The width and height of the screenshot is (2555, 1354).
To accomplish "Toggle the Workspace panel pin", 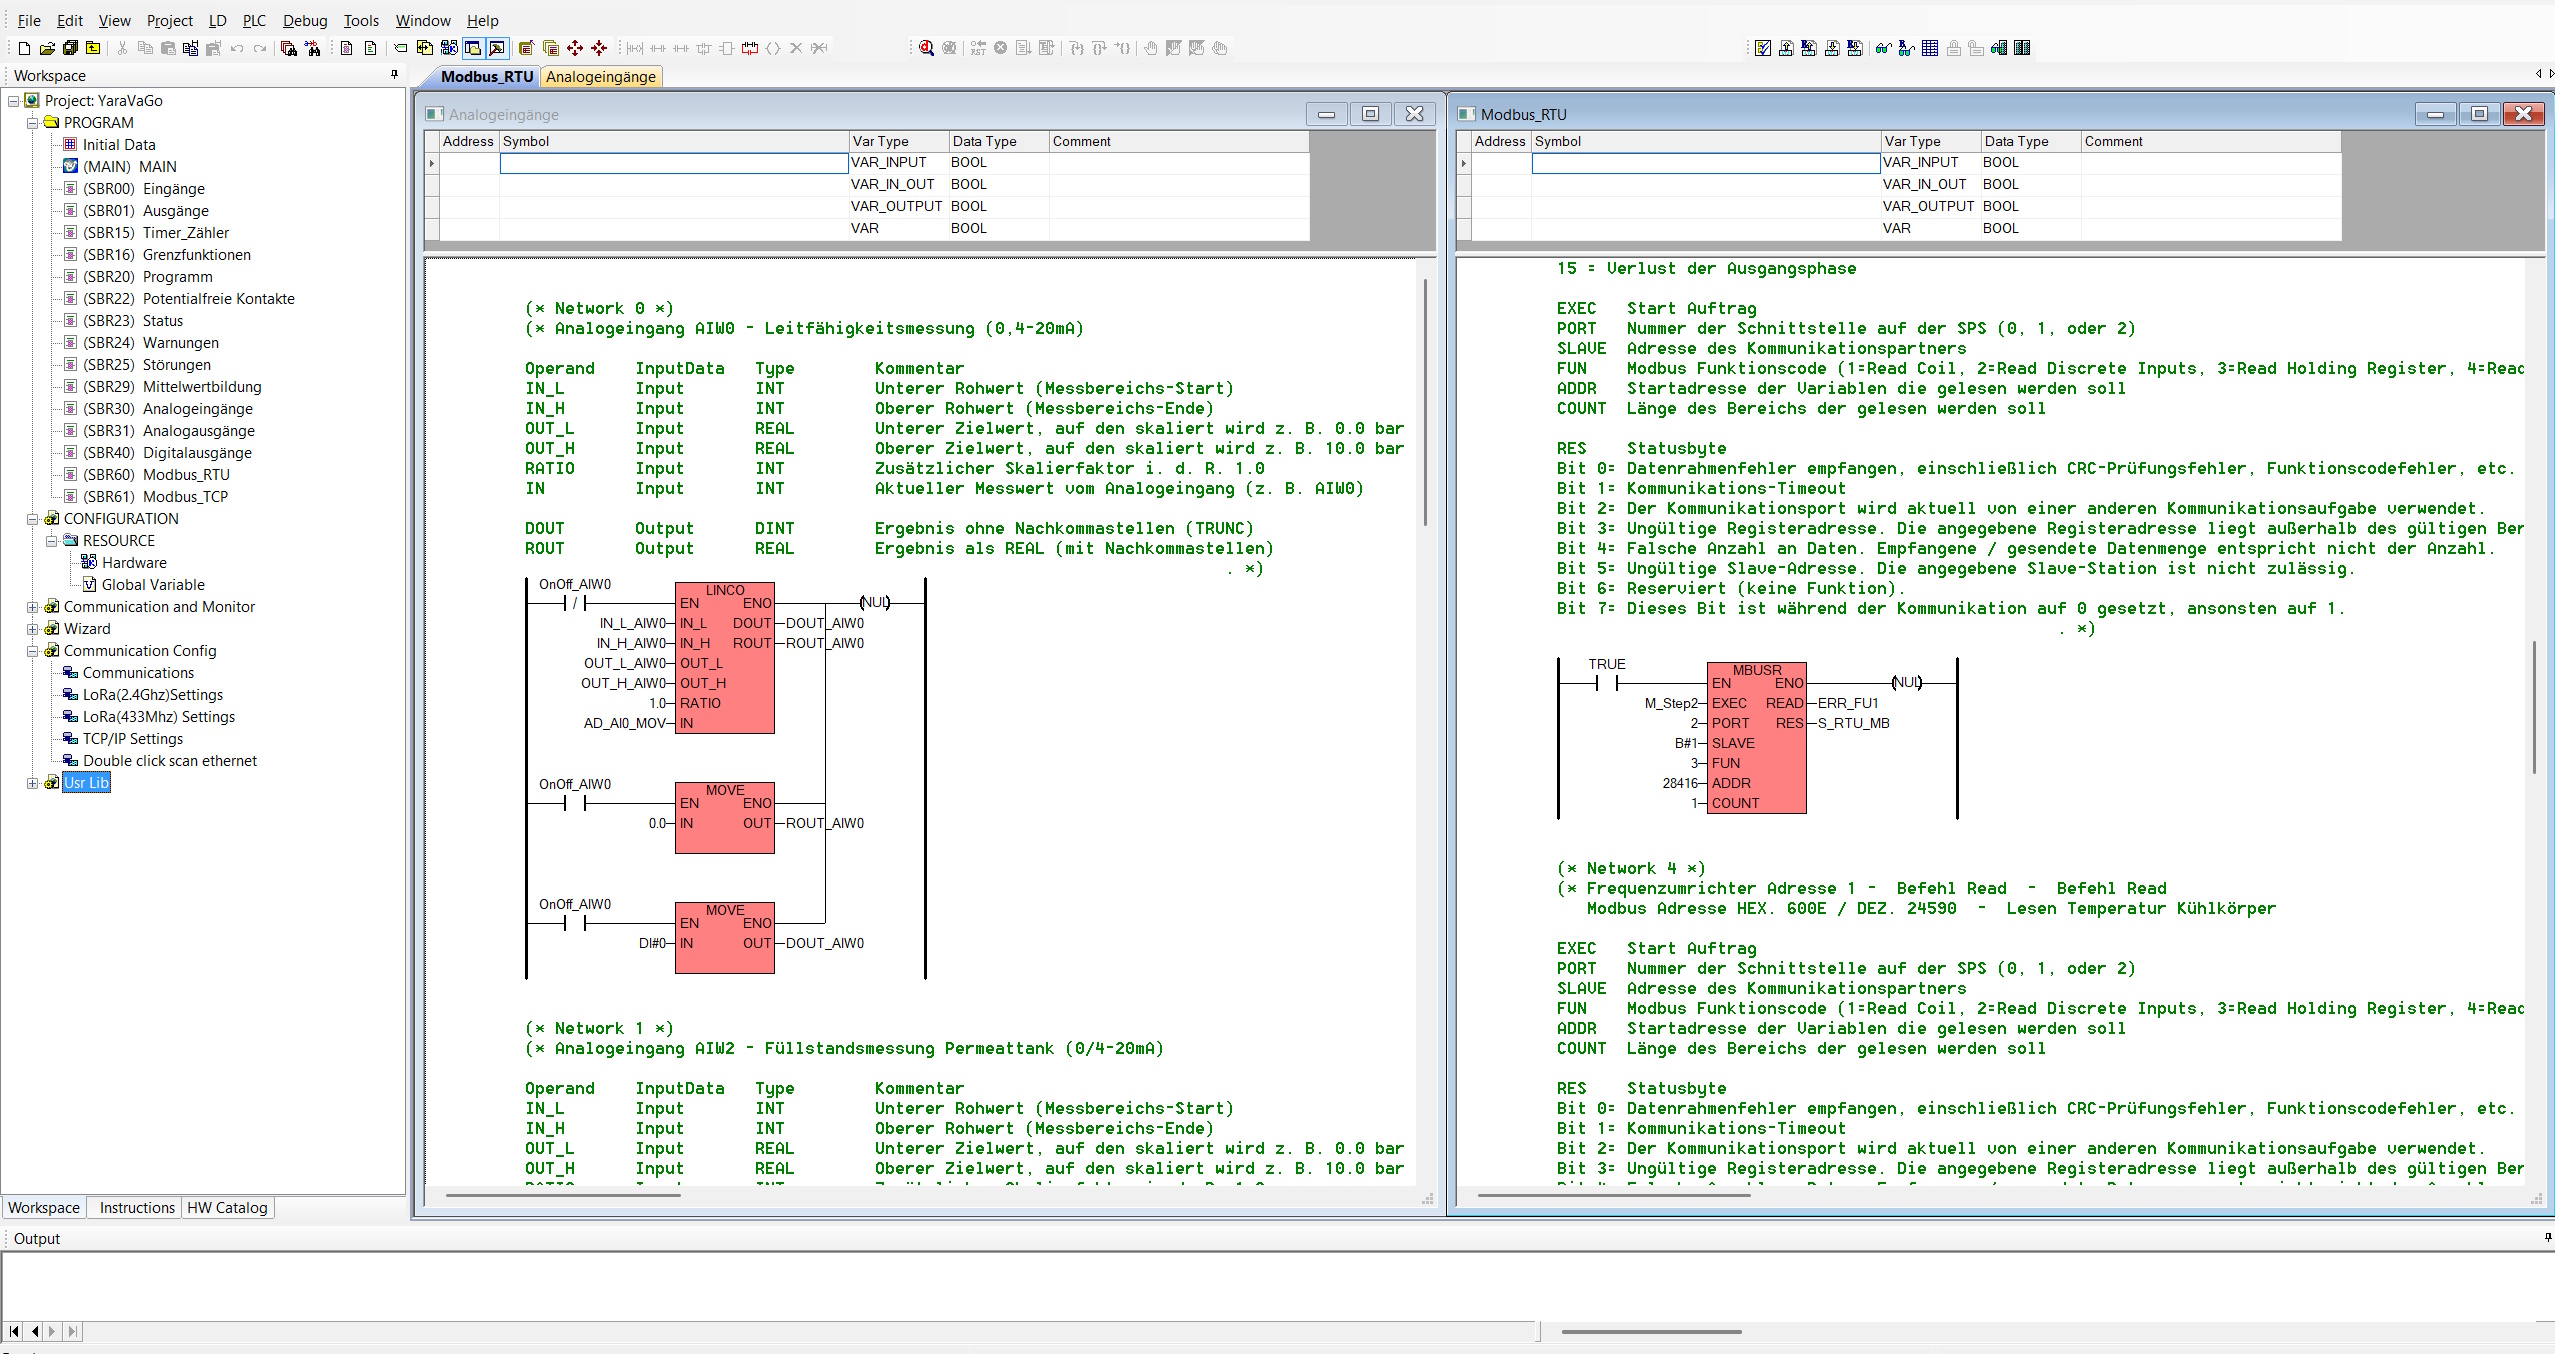I will tap(394, 74).
